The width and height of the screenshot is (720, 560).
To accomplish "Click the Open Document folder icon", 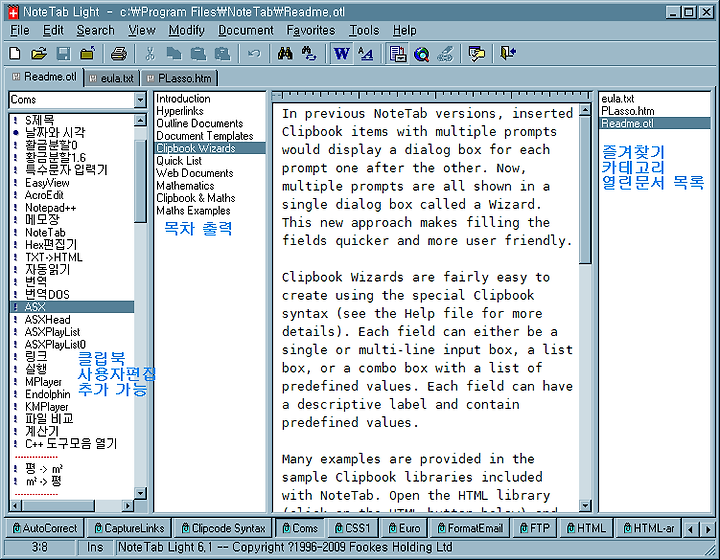I will (39, 54).
